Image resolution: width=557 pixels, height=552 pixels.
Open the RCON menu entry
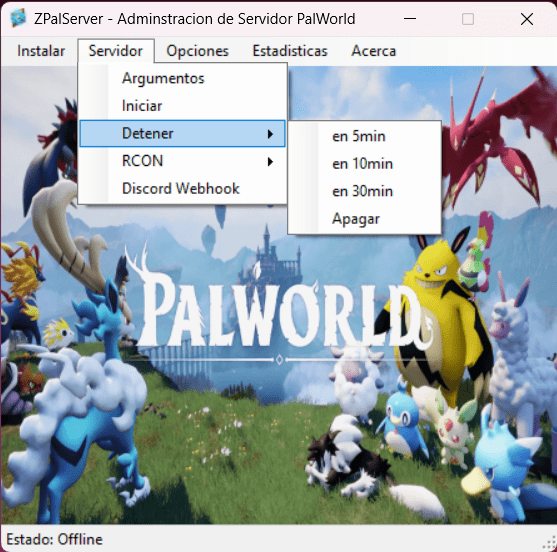pyautogui.click(x=182, y=161)
